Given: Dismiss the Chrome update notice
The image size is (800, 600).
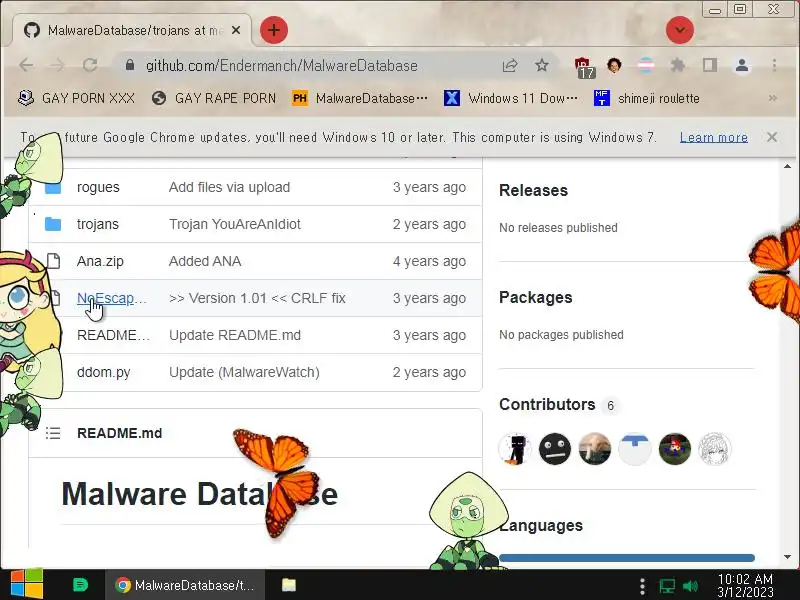Looking at the screenshot, I should click(x=772, y=137).
